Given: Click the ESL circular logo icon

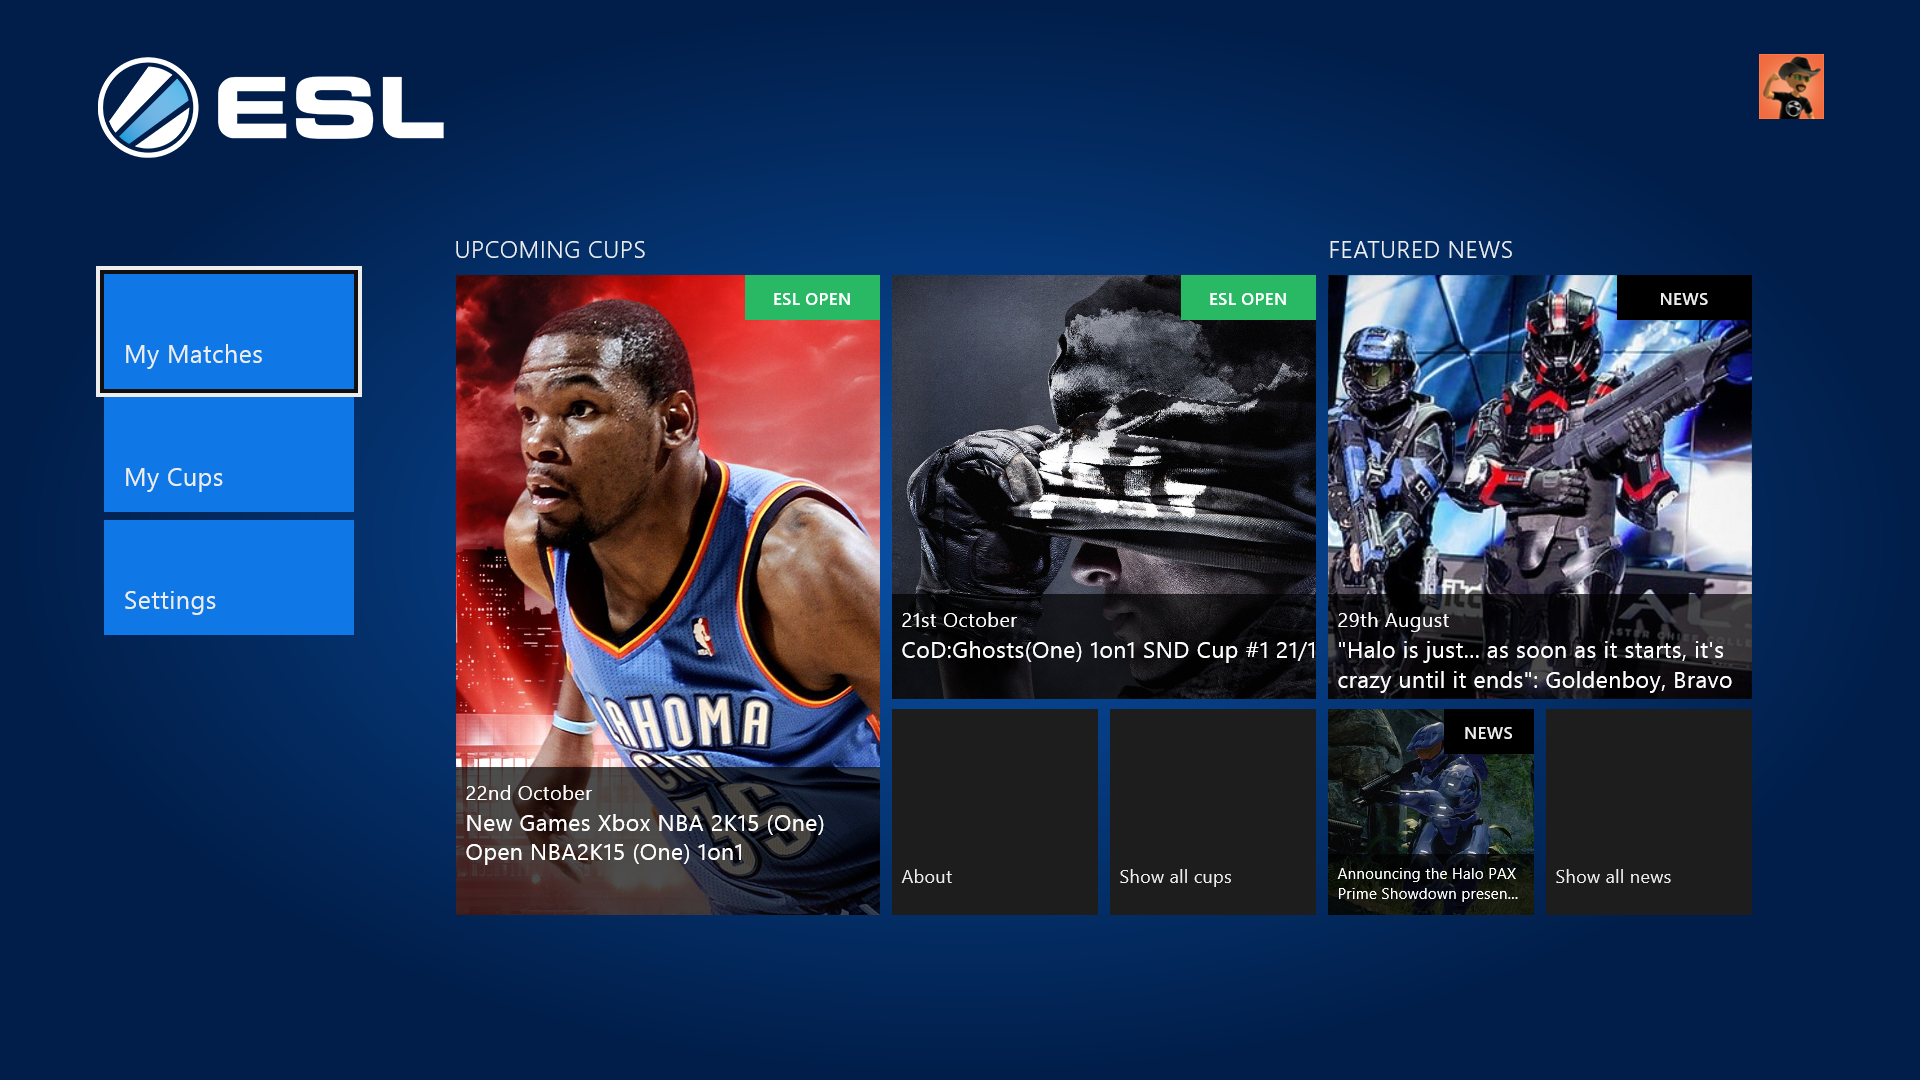Looking at the screenshot, I should 148,107.
